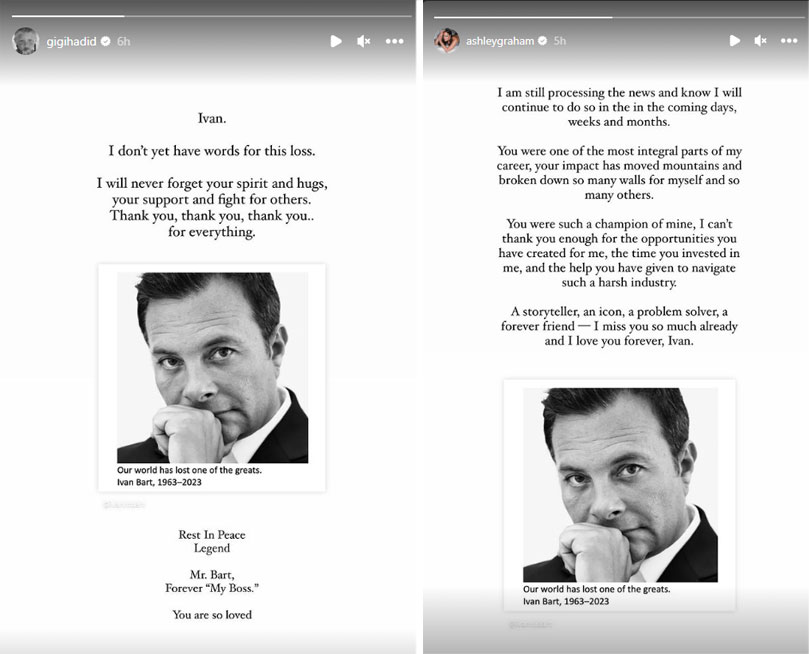Toggle mute on gigihadid's story
This screenshot has height=654, width=809.
[x=364, y=41]
